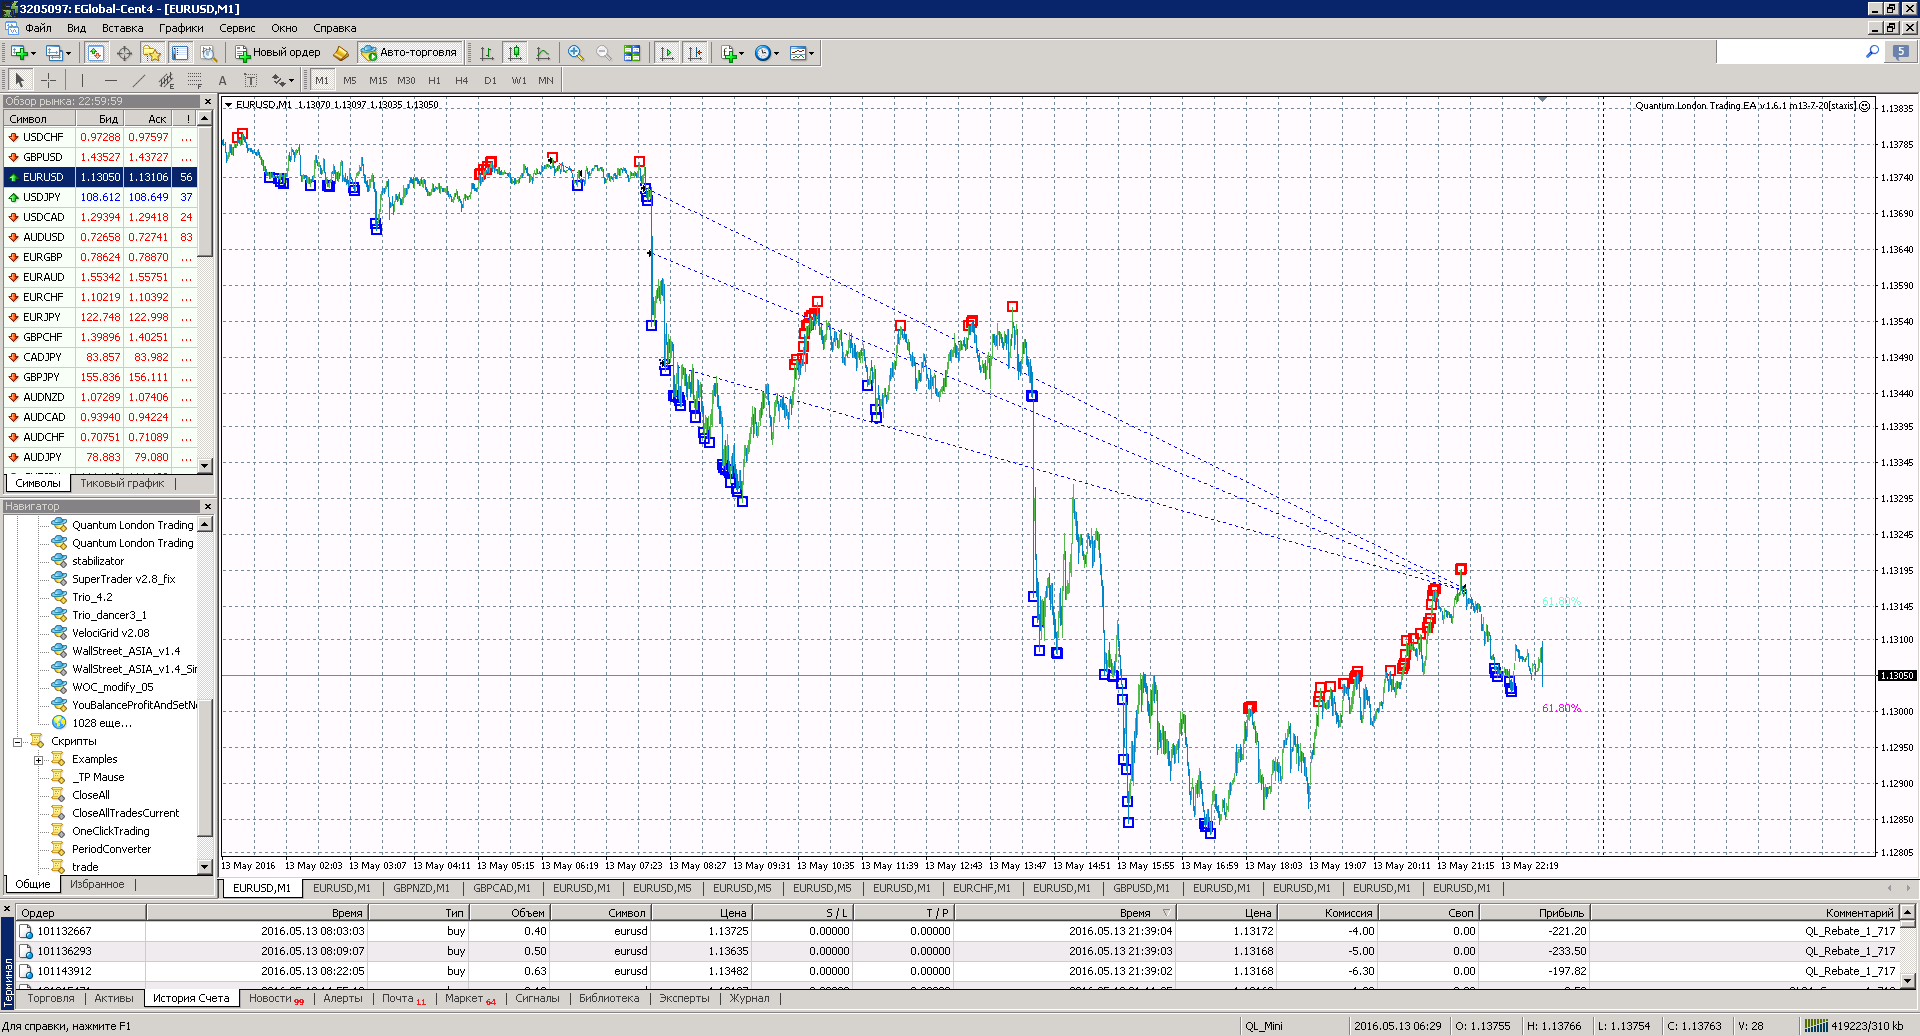This screenshot has height=1036, width=1920.
Task: Toggle chart auto scroll button
Action: point(667,53)
